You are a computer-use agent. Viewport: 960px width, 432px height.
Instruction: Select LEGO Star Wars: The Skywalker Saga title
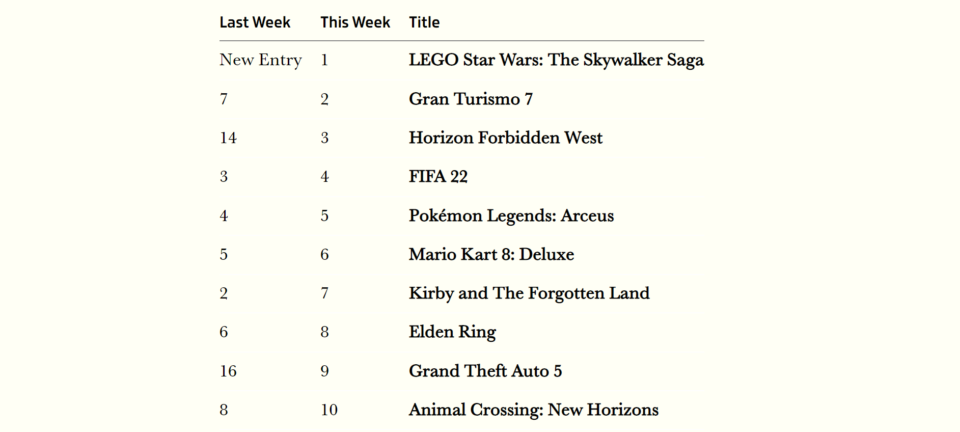pyautogui.click(x=556, y=60)
